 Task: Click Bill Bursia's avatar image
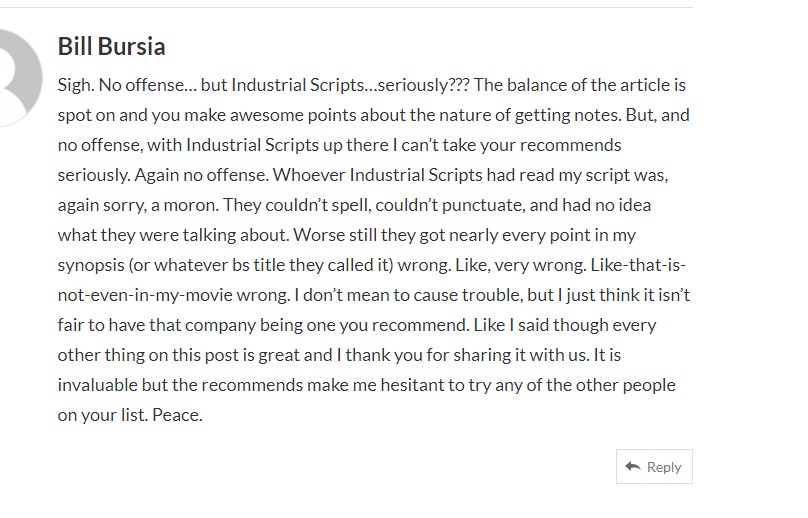pyautogui.click(x=14, y=77)
